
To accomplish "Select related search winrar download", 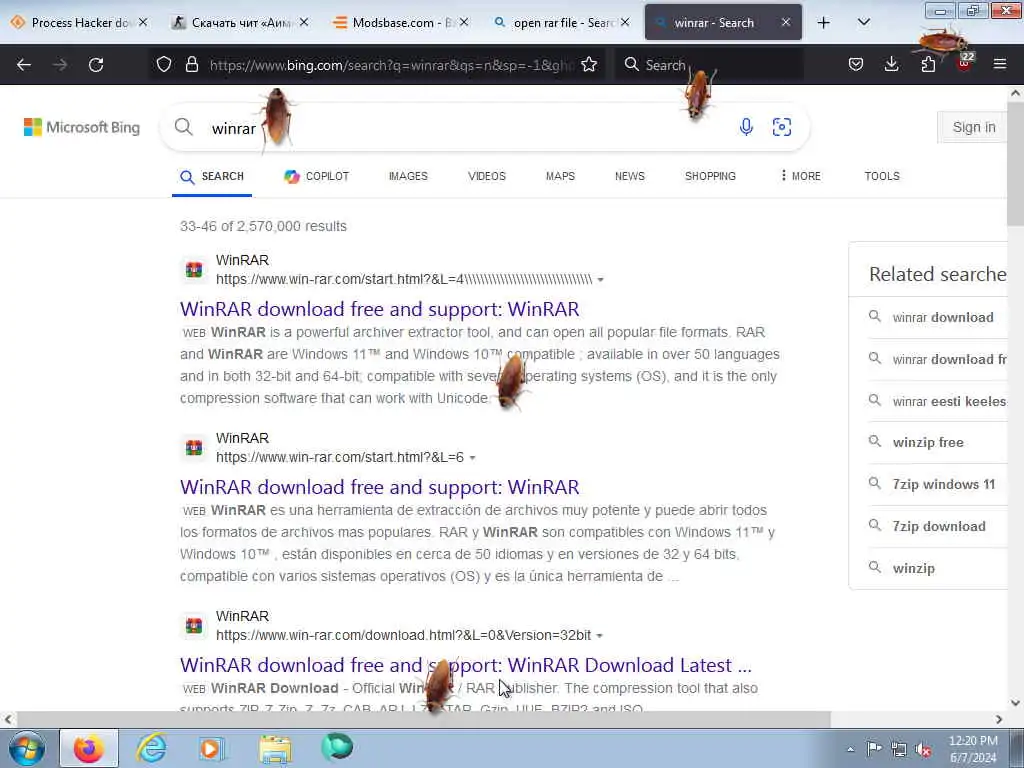I will pos(942,317).
